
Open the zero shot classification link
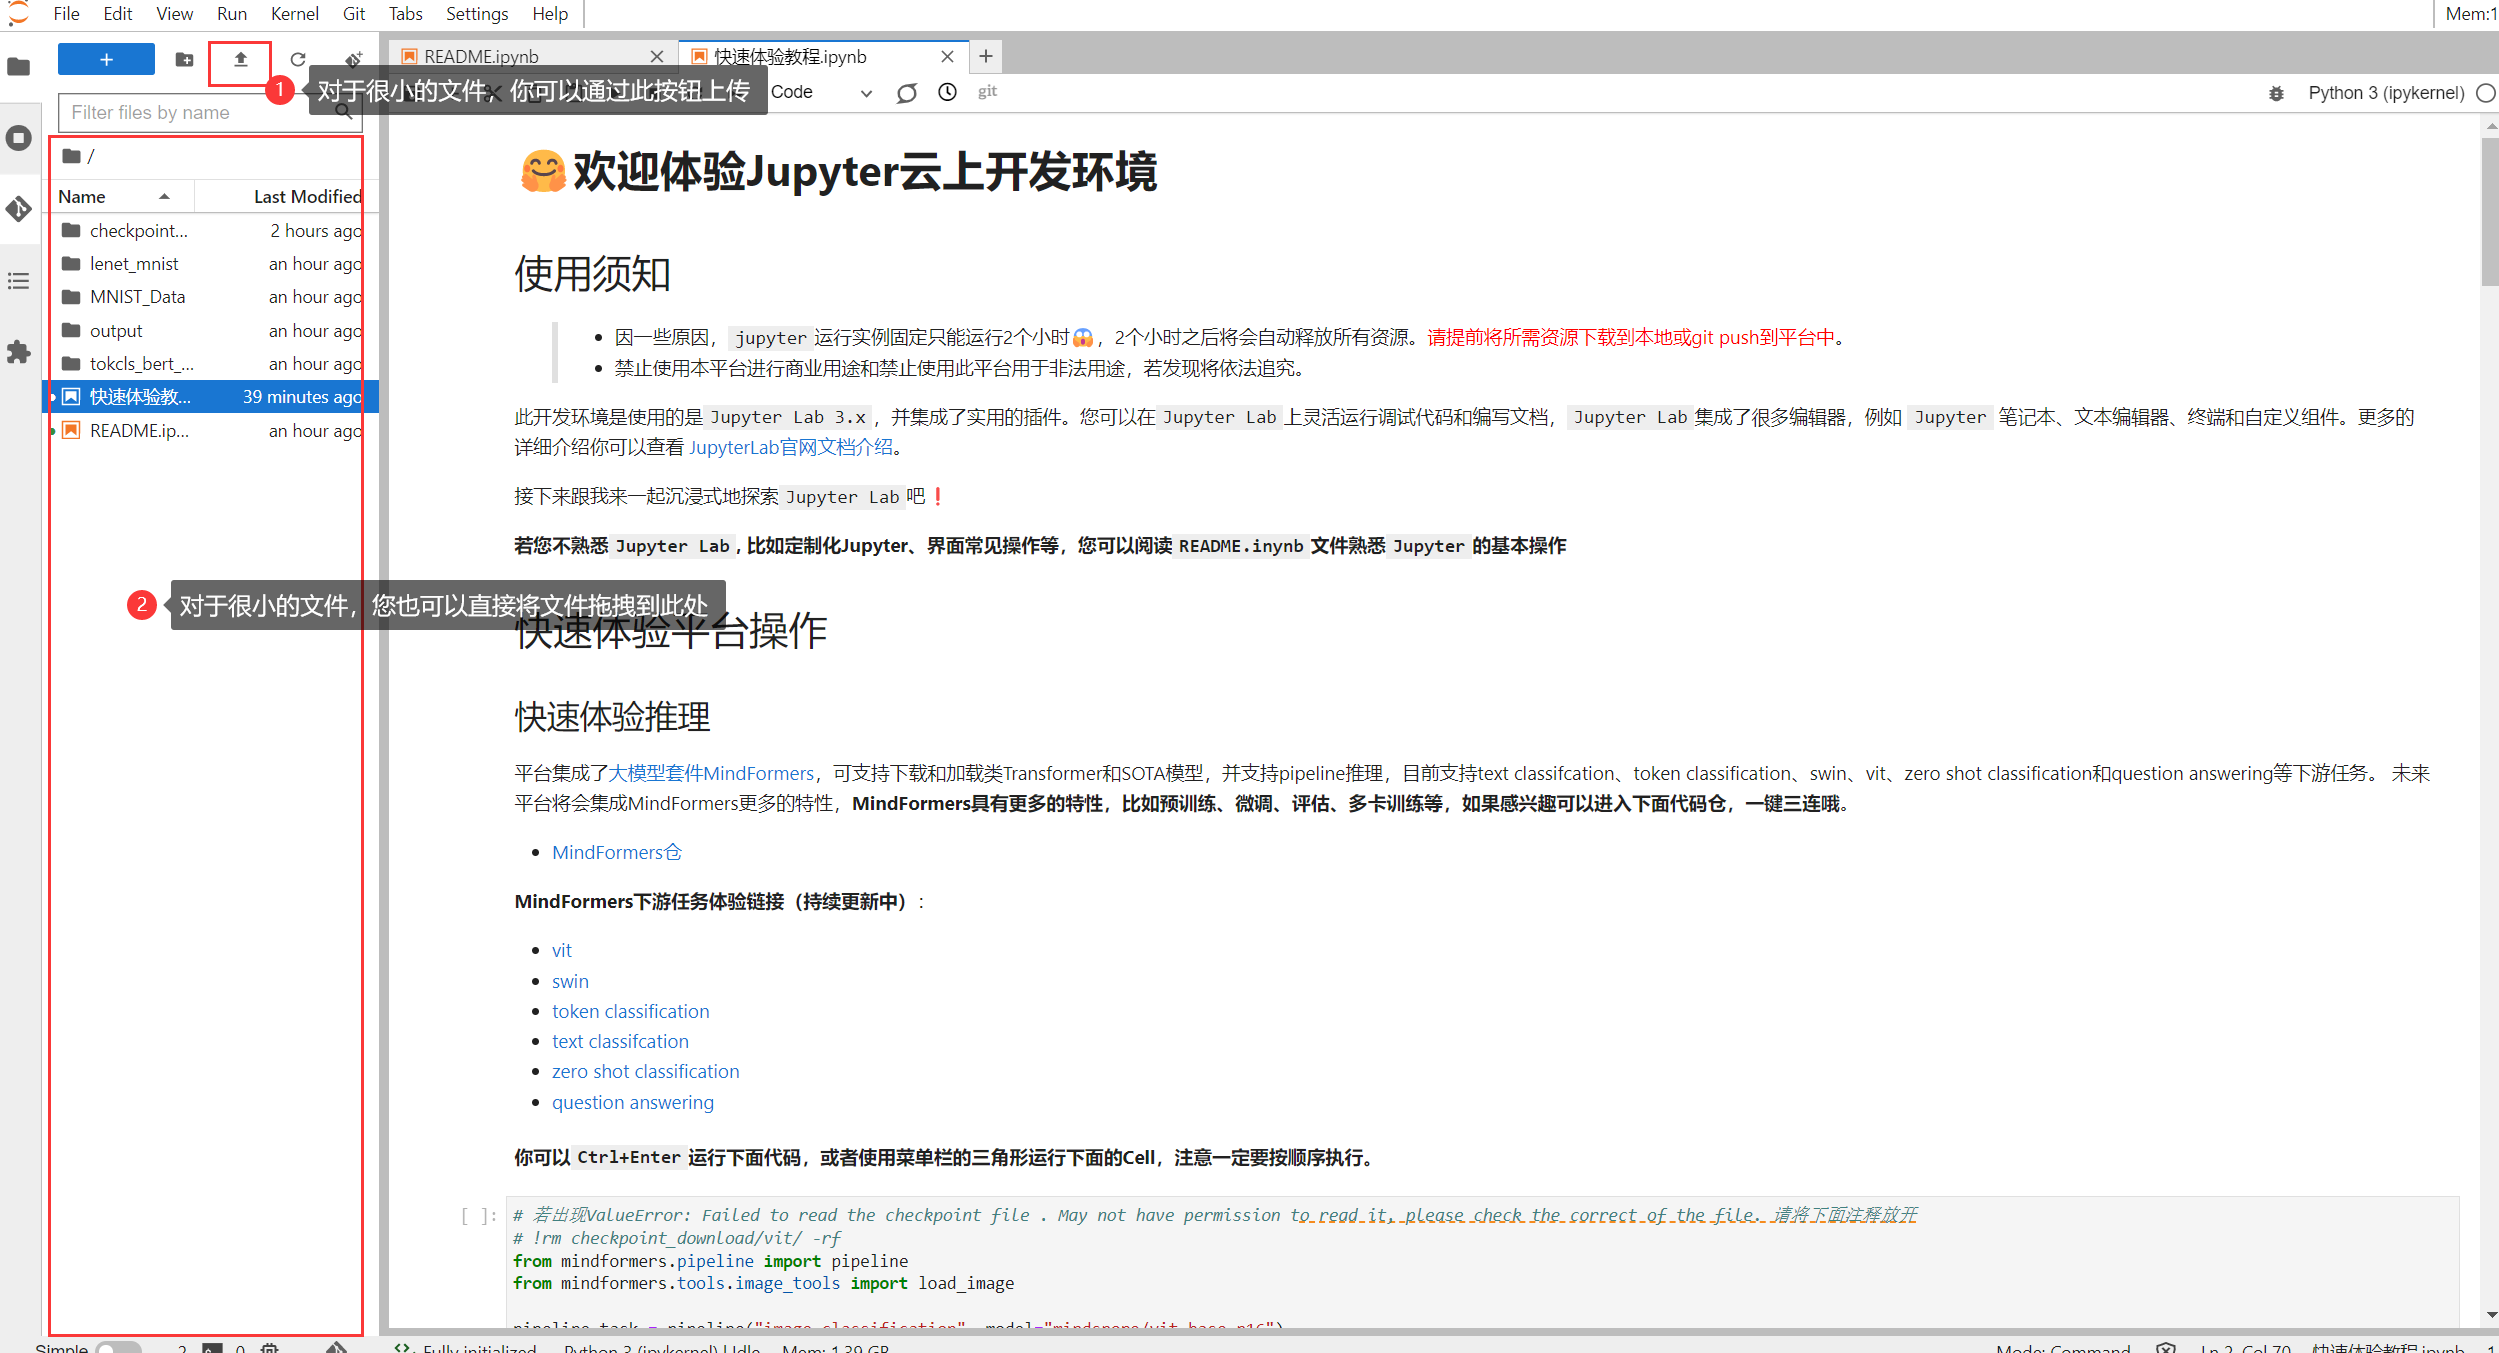[x=645, y=1072]
